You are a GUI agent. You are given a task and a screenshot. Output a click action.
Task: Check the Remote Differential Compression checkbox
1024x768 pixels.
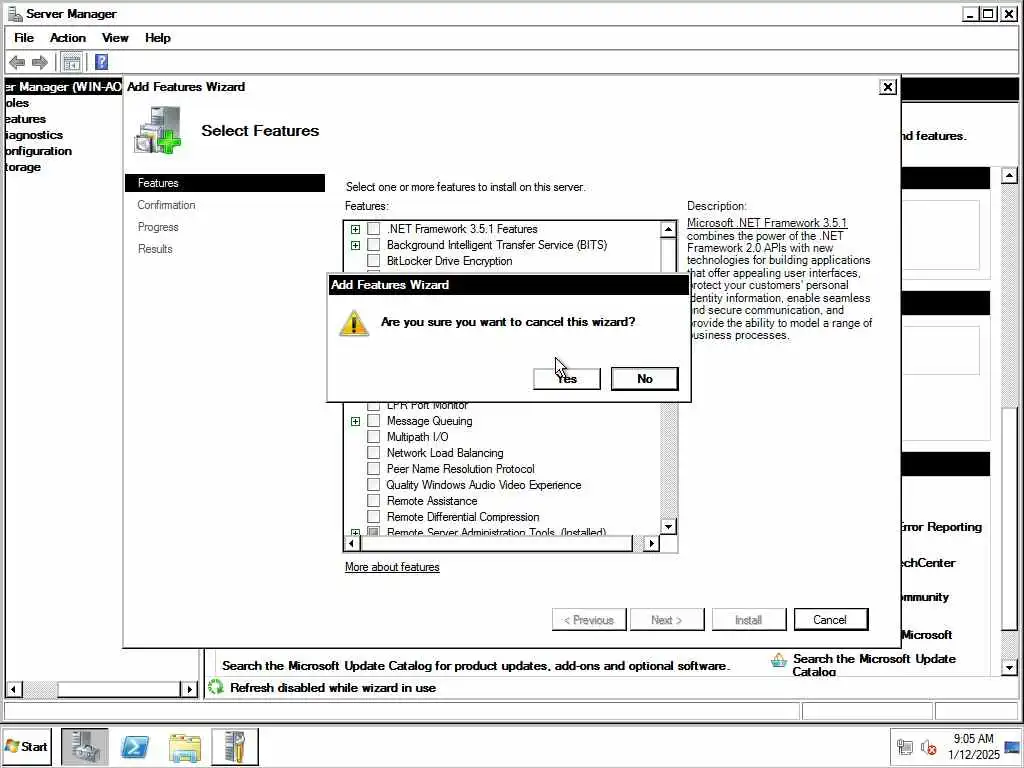(374, 517)
